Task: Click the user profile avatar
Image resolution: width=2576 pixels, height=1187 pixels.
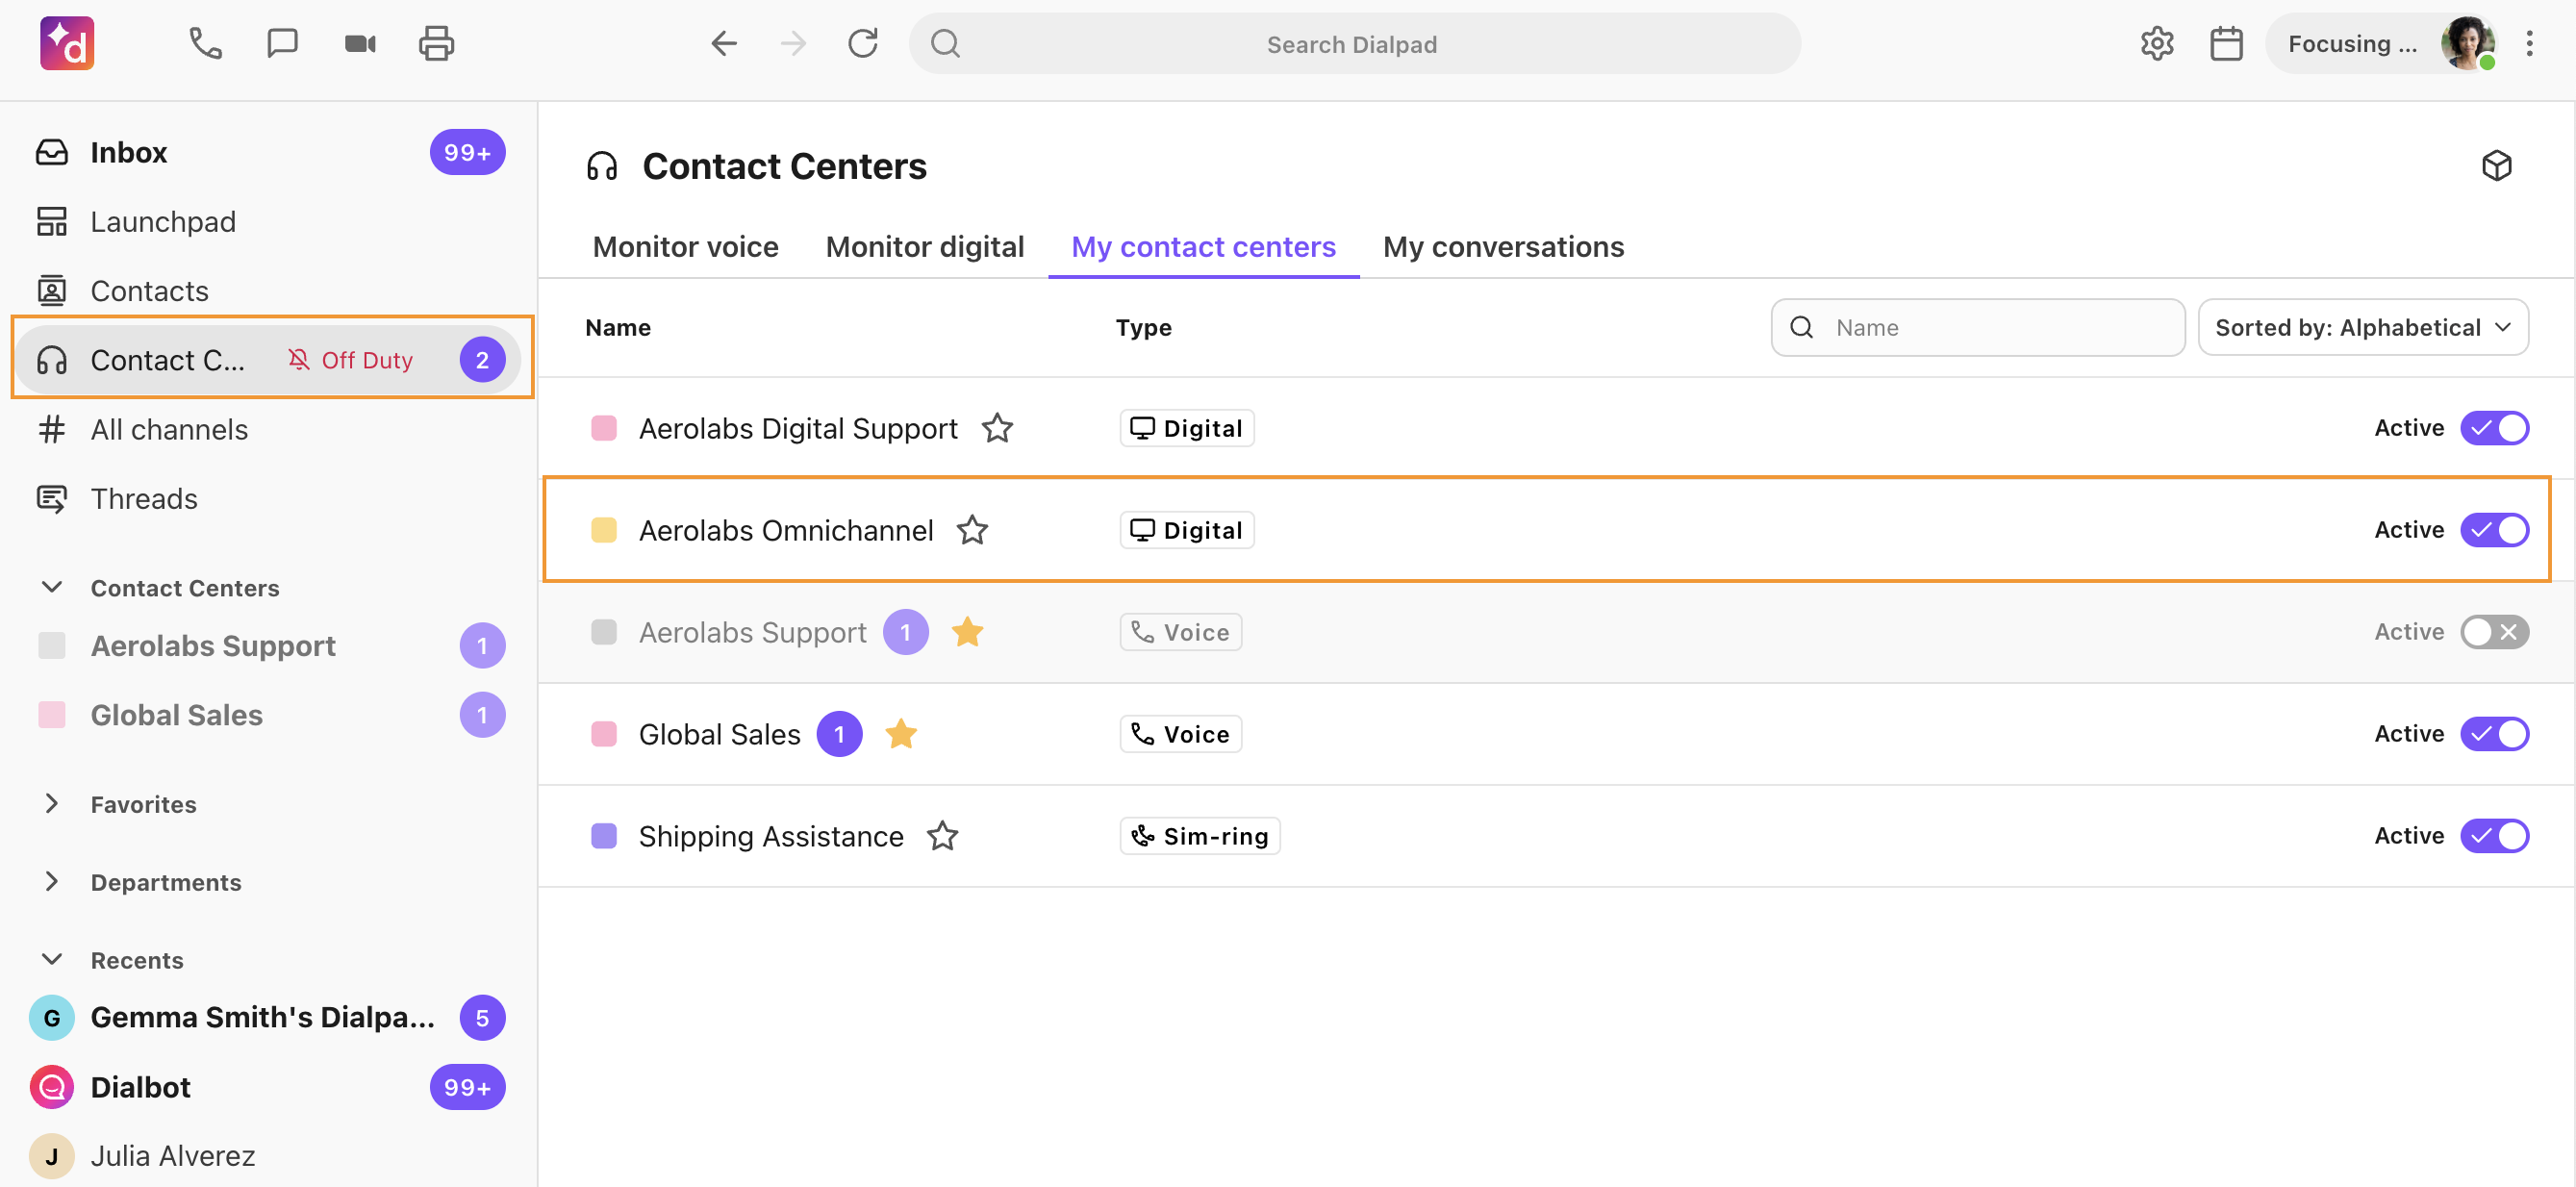Action: [2467, 43]
